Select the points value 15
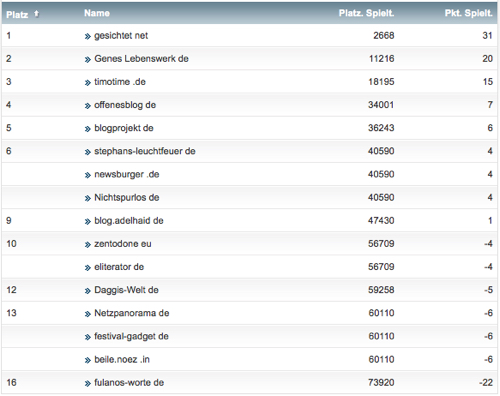This screenshot has height=396, width=500. pyautogui.click(x=488, y=82)
